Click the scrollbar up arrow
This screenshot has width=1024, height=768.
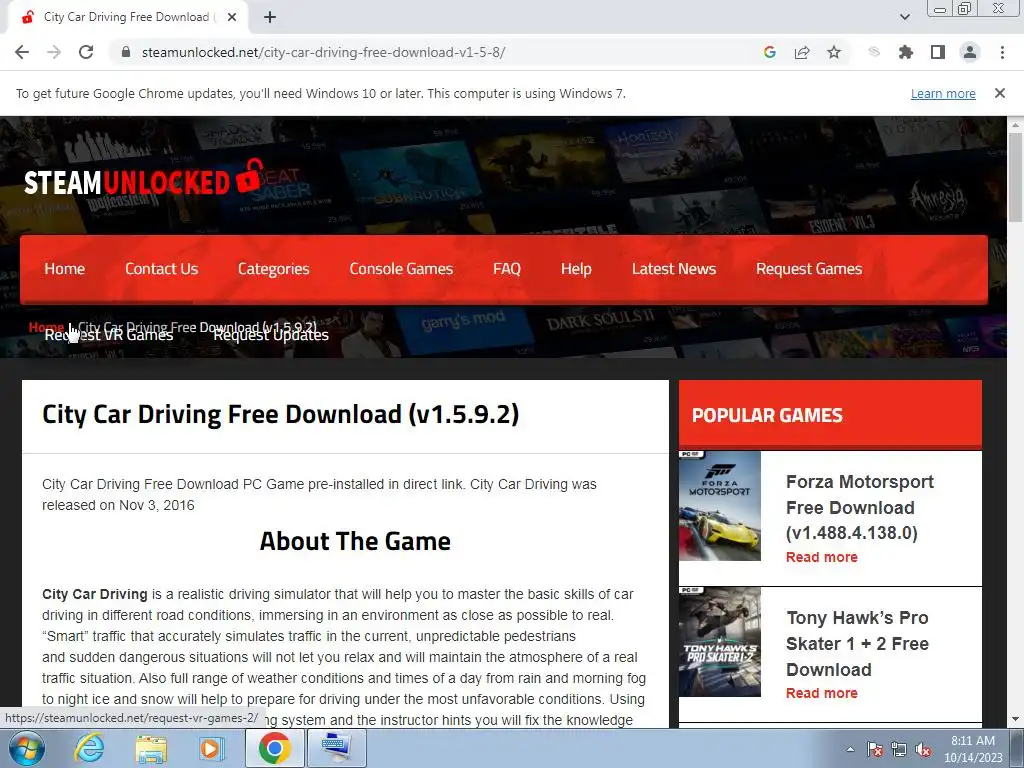pos(1015,124)
